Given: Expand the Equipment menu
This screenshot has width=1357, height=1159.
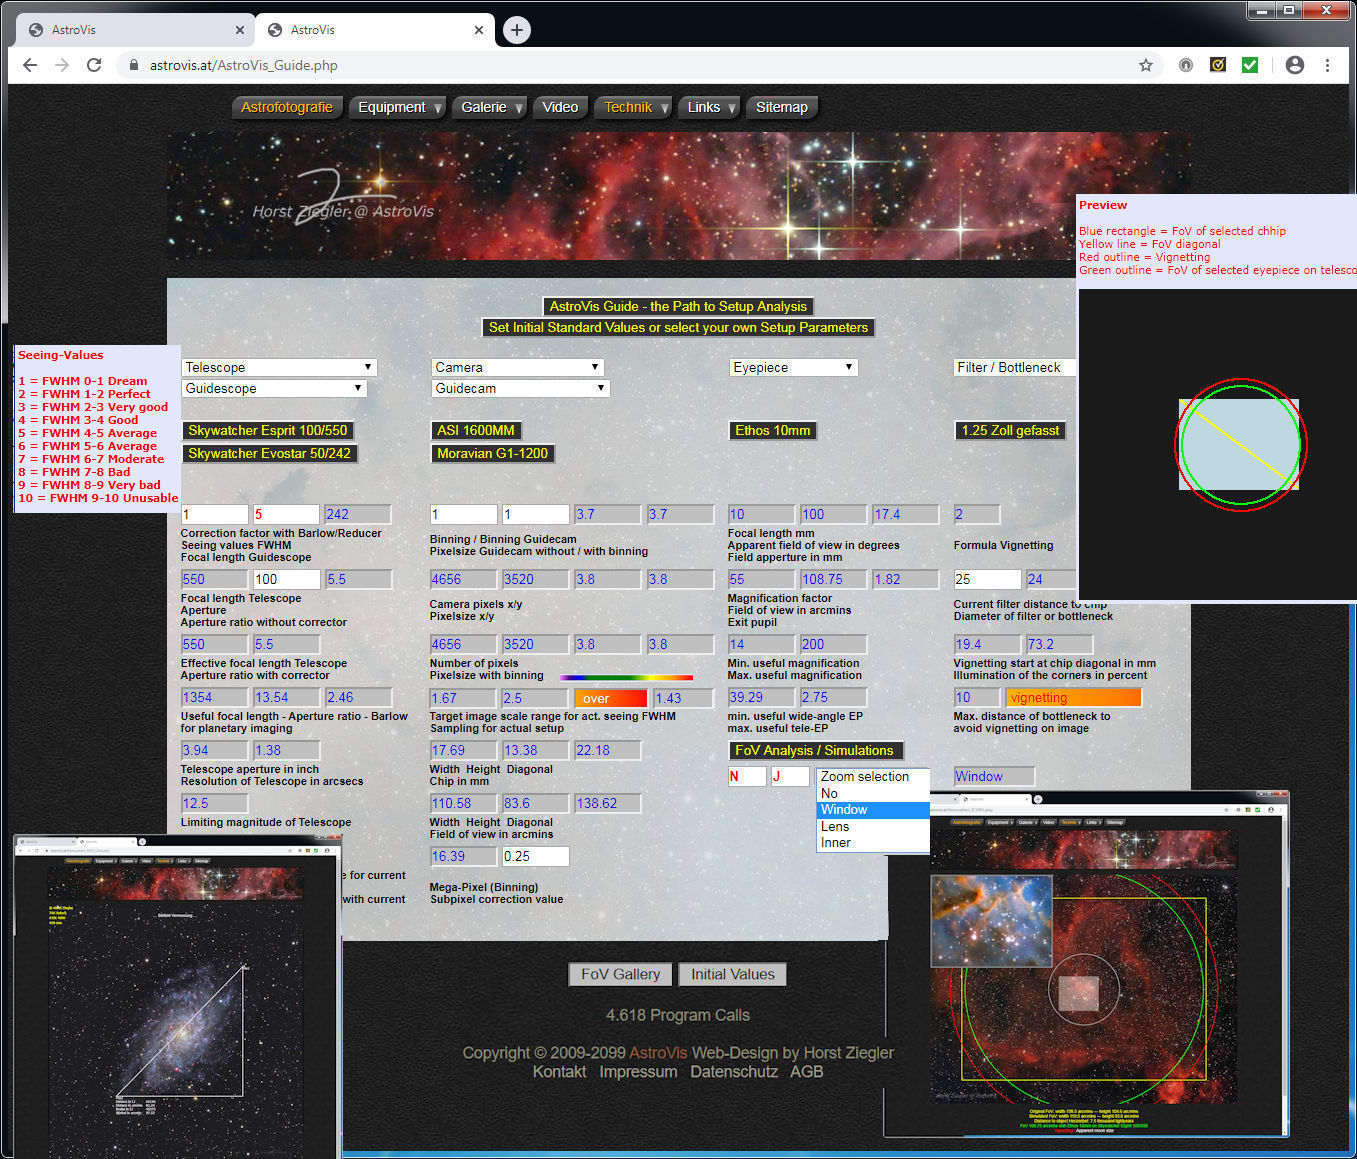Looking at the screenshot, I should 397,107.
